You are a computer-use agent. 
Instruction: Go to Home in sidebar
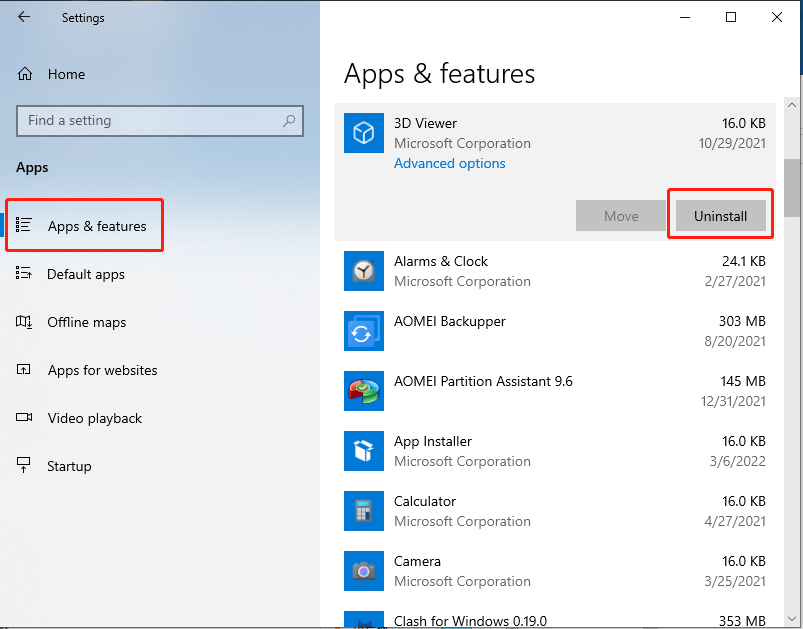point(66,74)
